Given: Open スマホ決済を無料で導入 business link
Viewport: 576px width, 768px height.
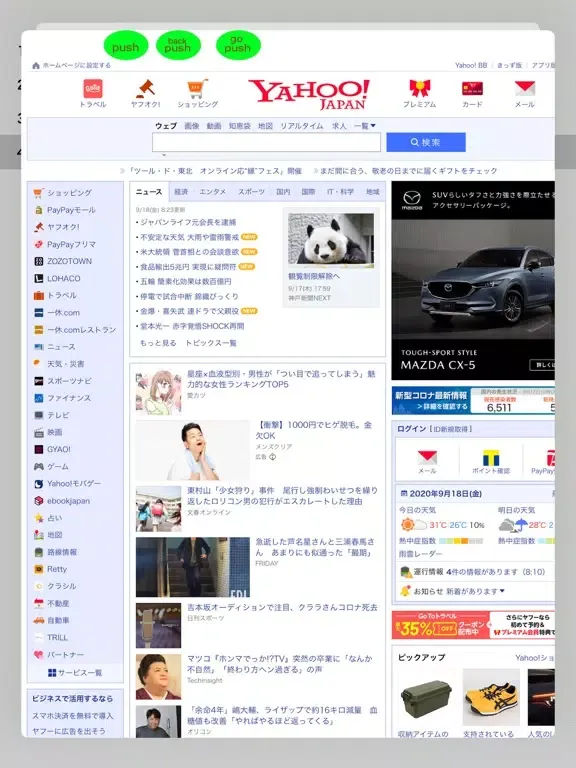Looking at the screenshot, I should (x=72, y=716).
